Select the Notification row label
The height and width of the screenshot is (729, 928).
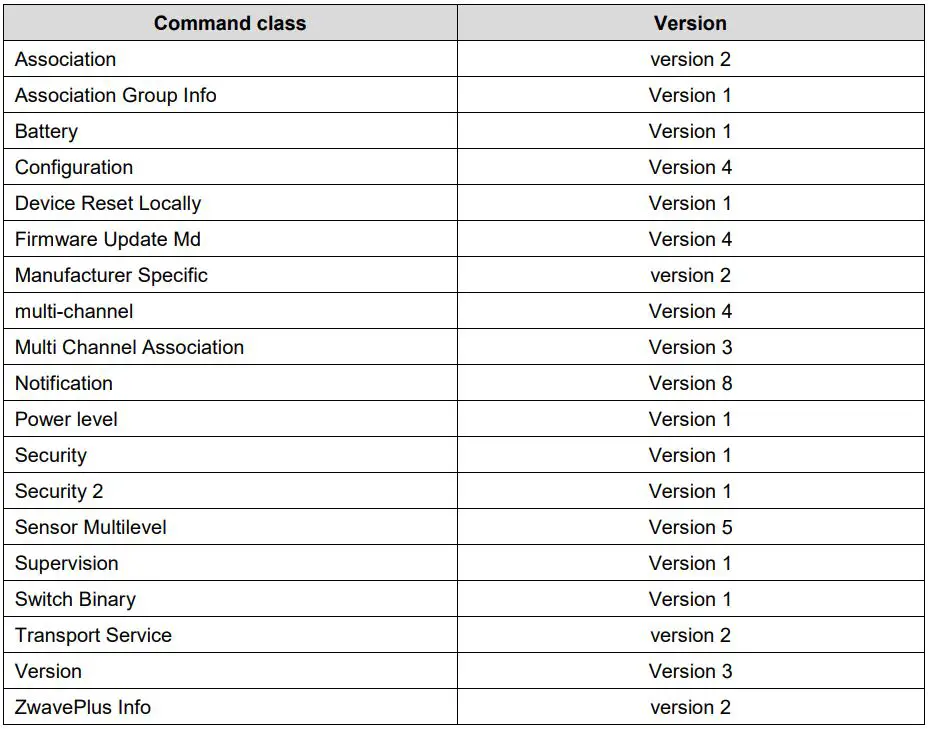coord(63,383)
